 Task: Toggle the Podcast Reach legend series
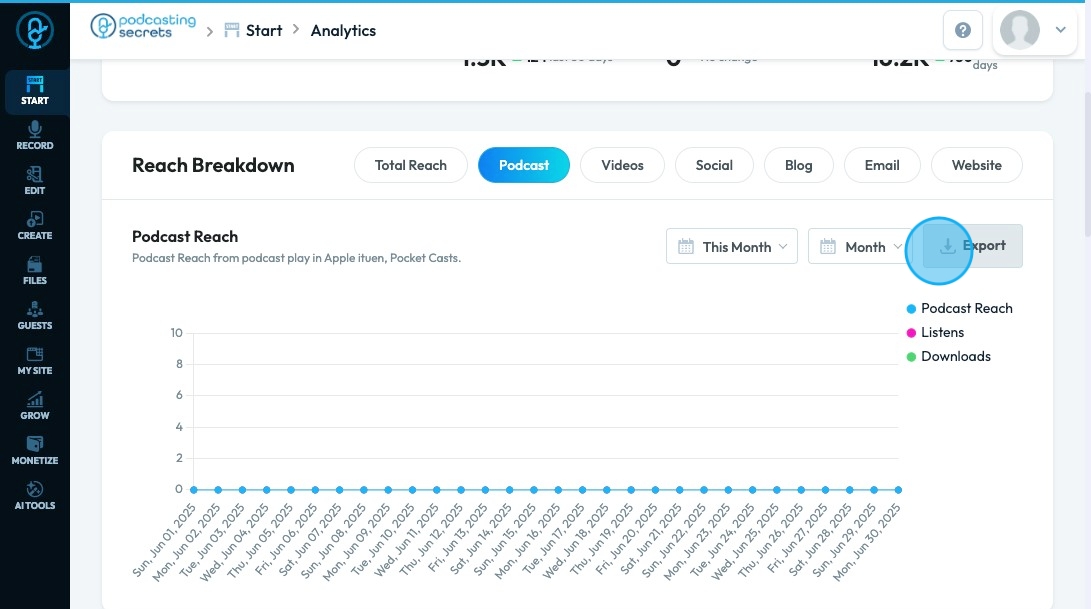(x=959, y=308)
